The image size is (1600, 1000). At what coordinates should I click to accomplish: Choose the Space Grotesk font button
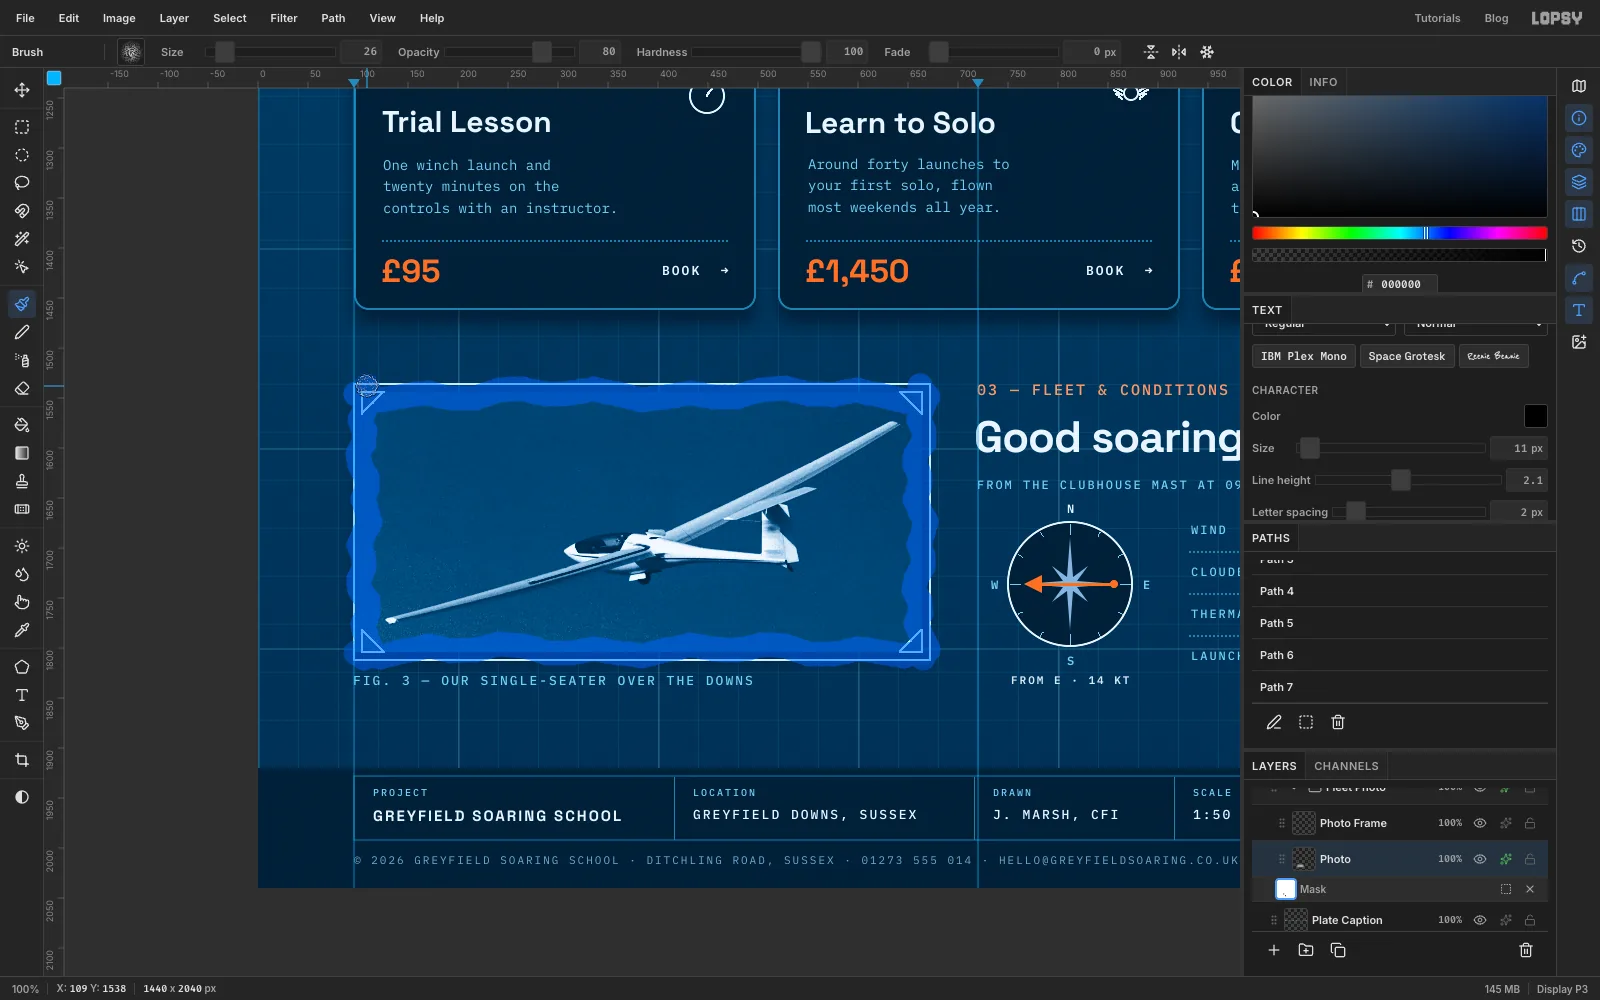pos(1406,356)
